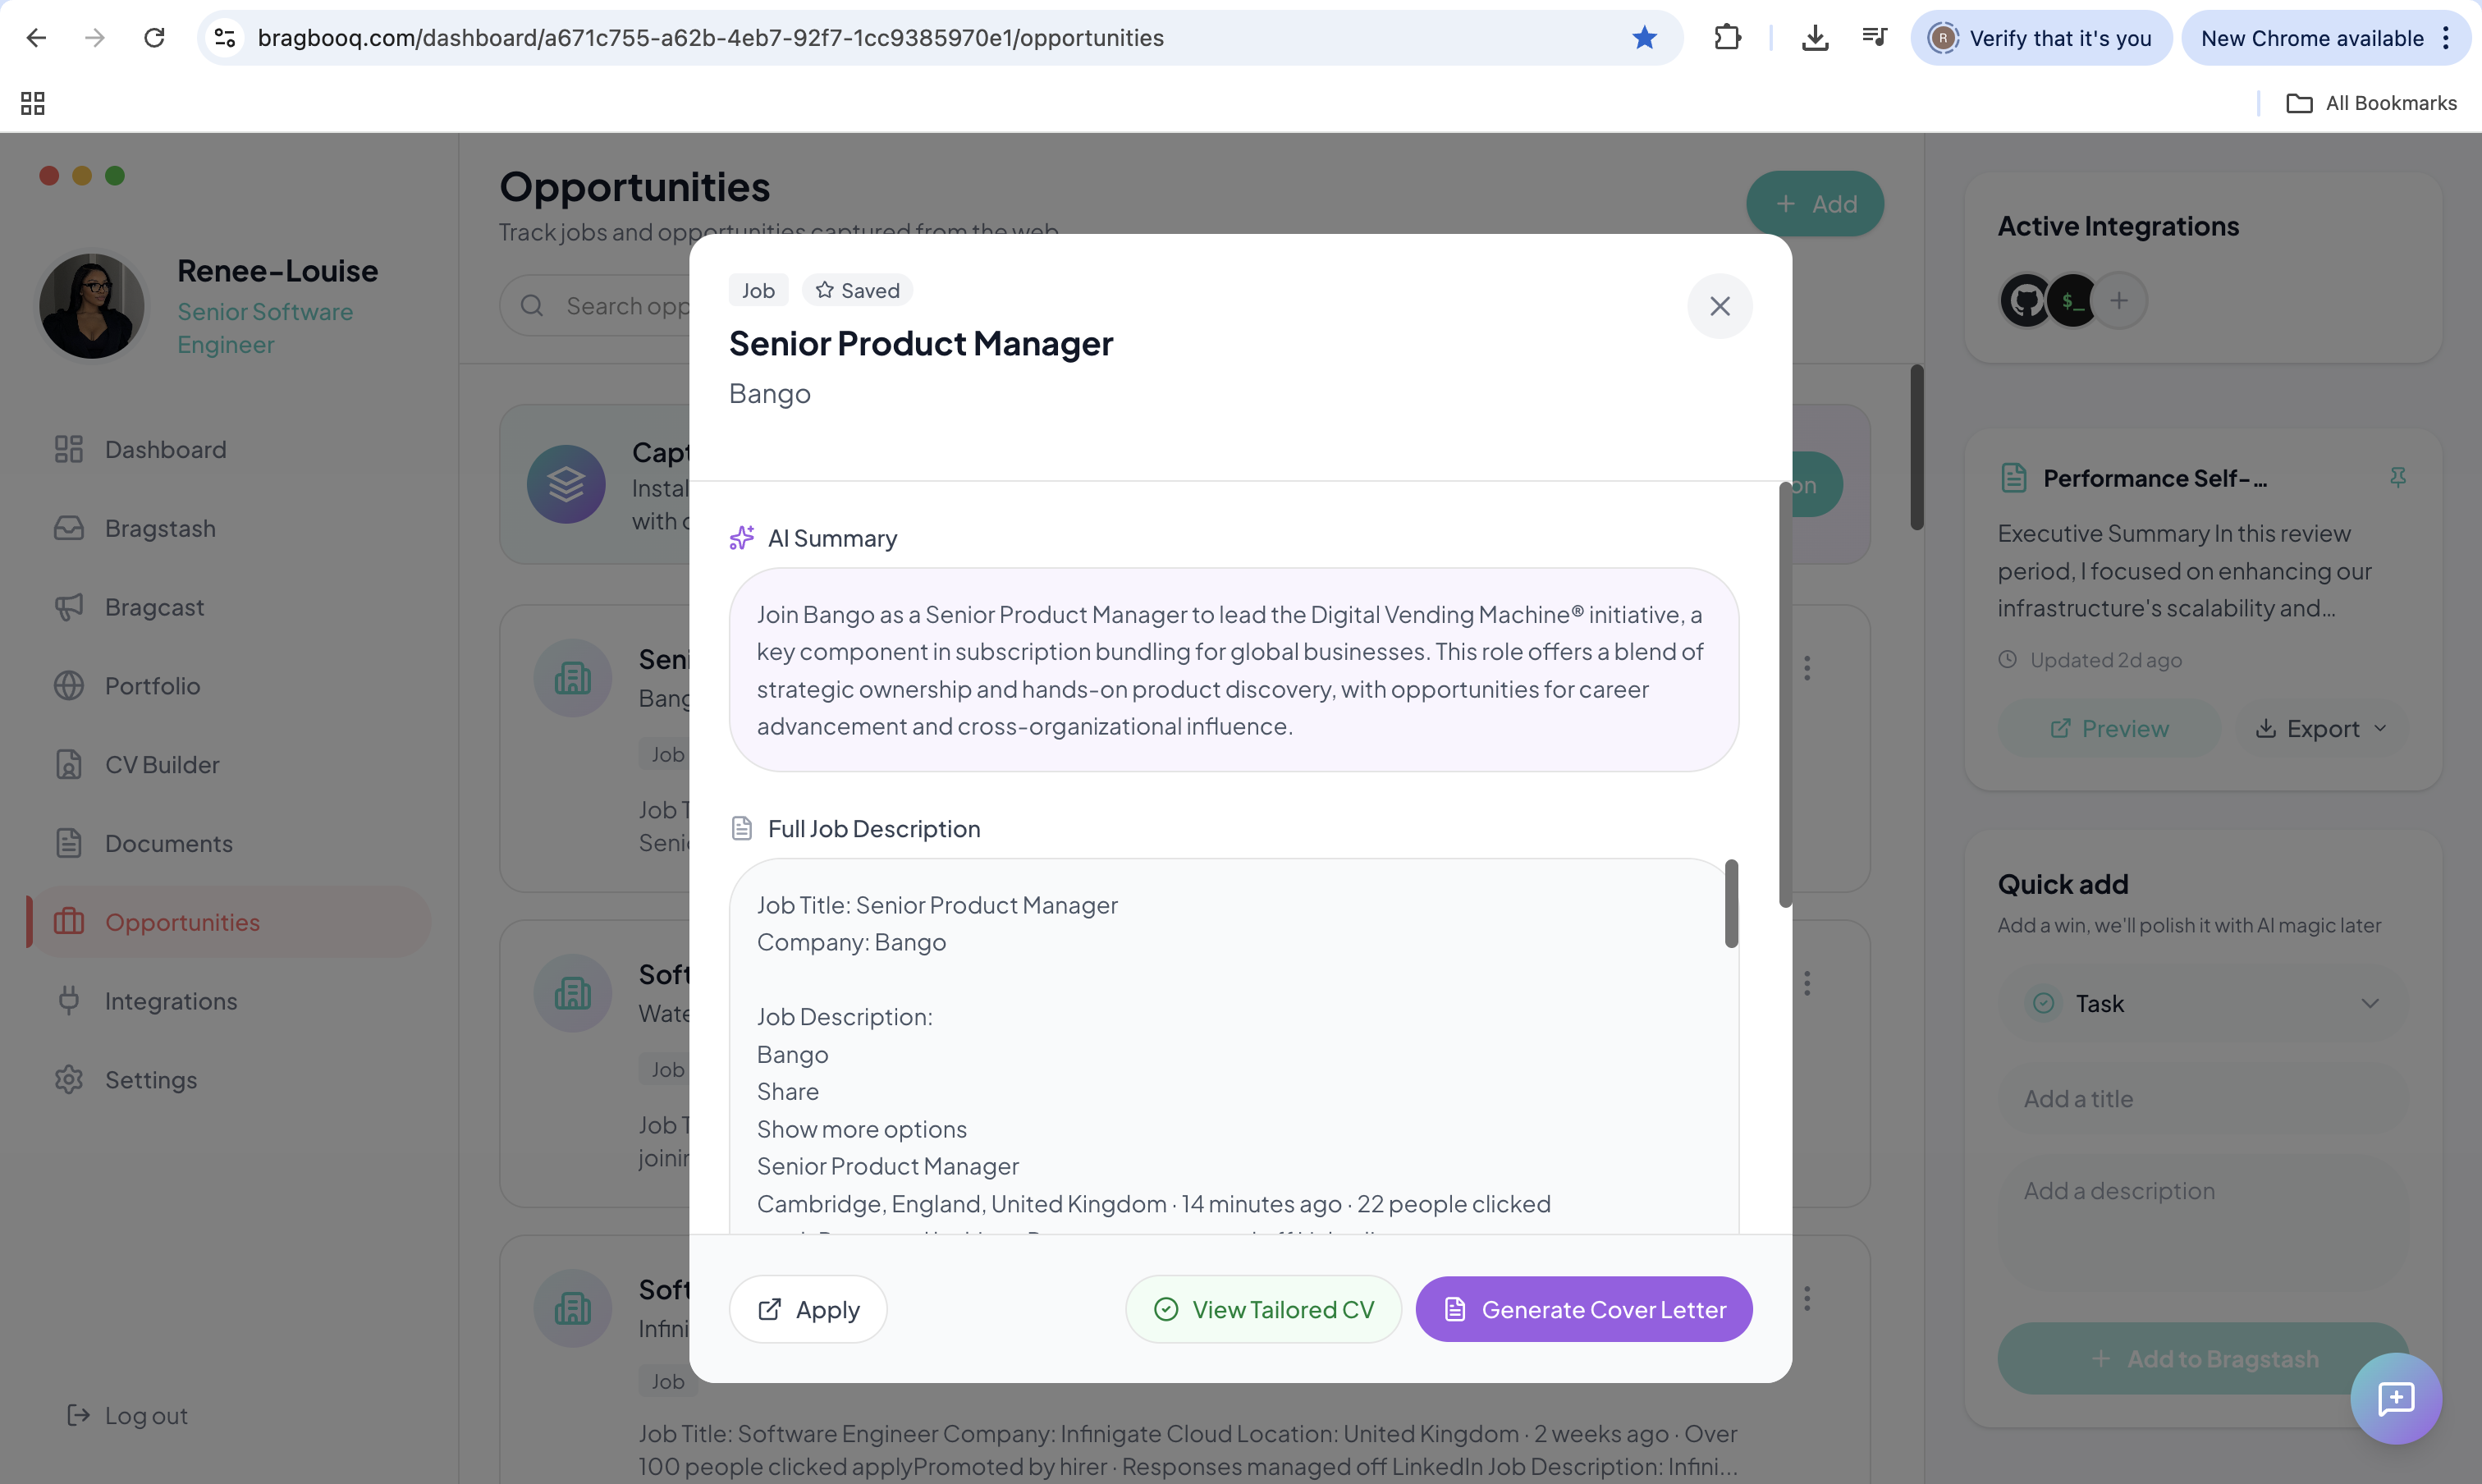
Task: Pin the Performance Self document
Action: (x=2397, y=477)
